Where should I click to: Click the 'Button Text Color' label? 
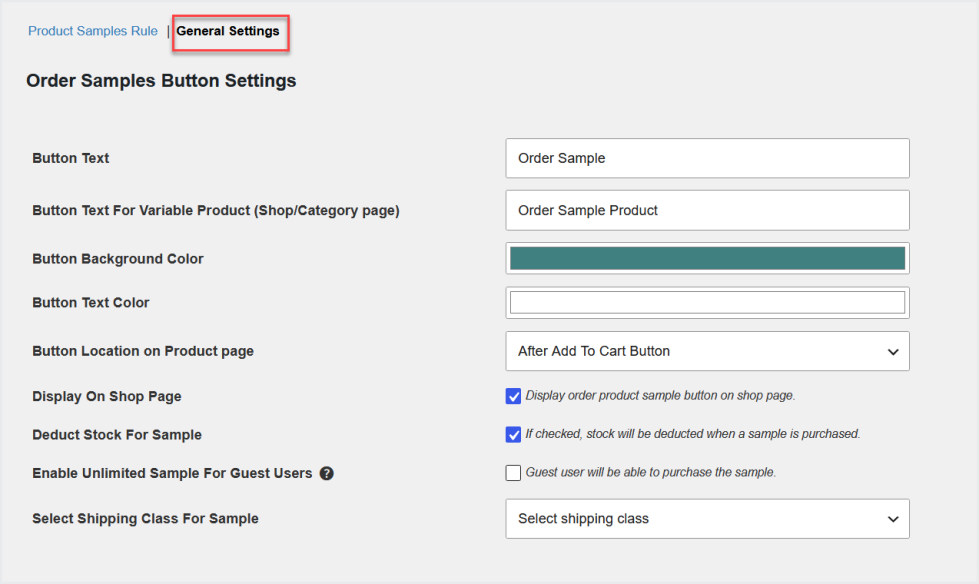pyautogui.click(x=91, y=302)
